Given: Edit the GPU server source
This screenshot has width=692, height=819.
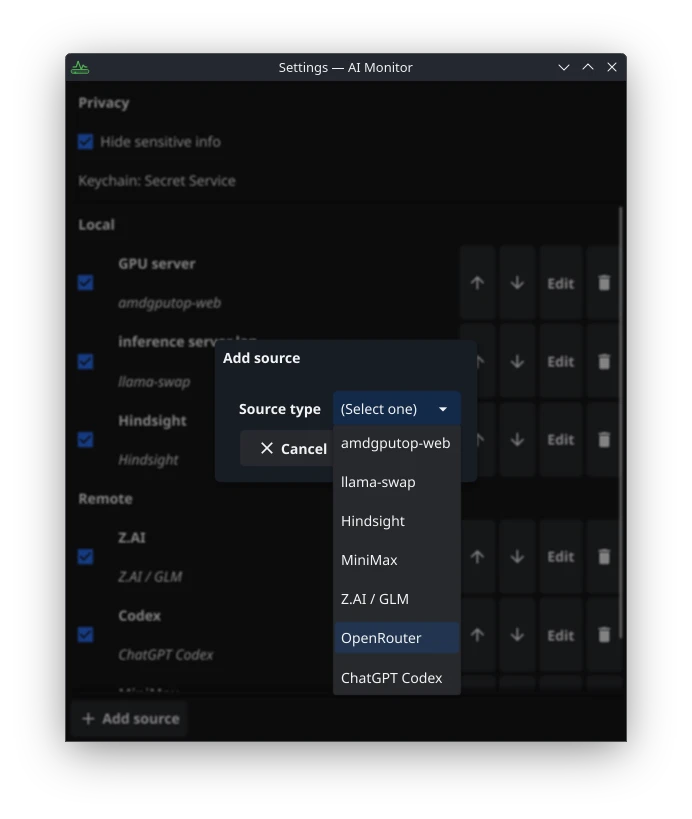Looking at the screenshot, I should 561,283.
